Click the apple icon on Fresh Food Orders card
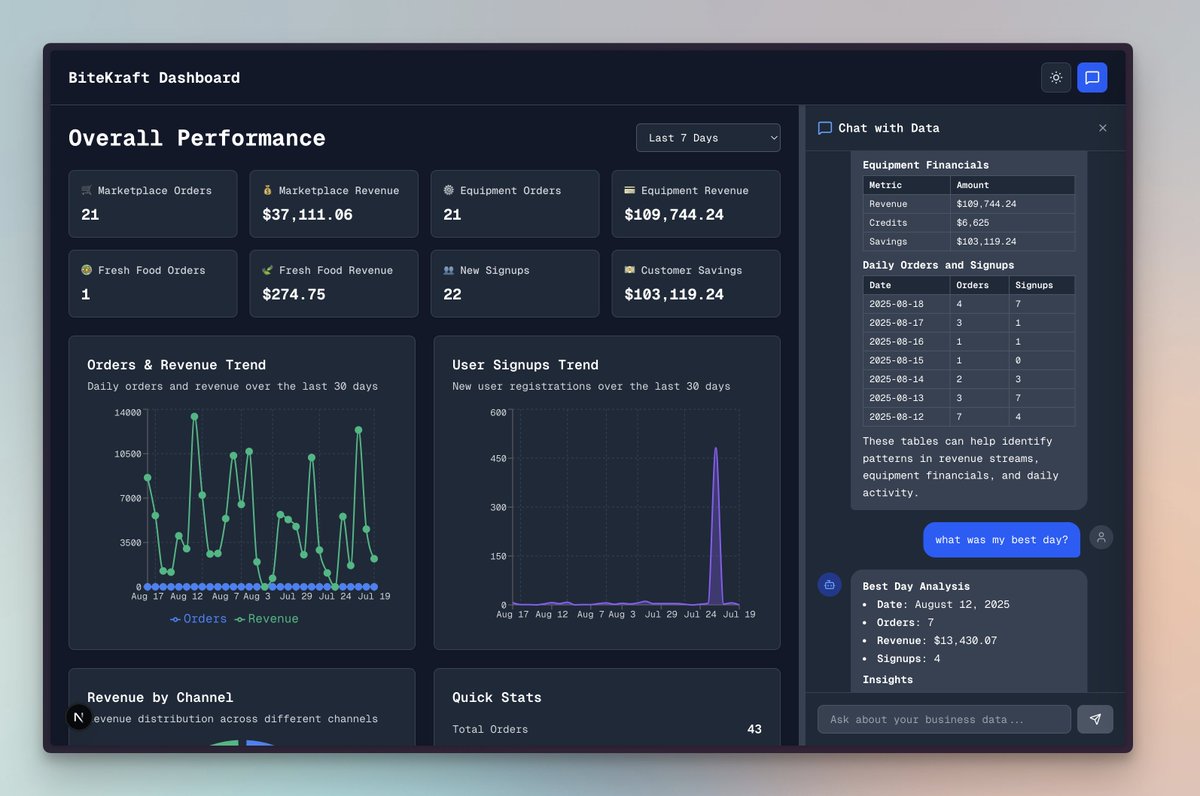This screenshot has height=796, width=1200. point(88,269)
